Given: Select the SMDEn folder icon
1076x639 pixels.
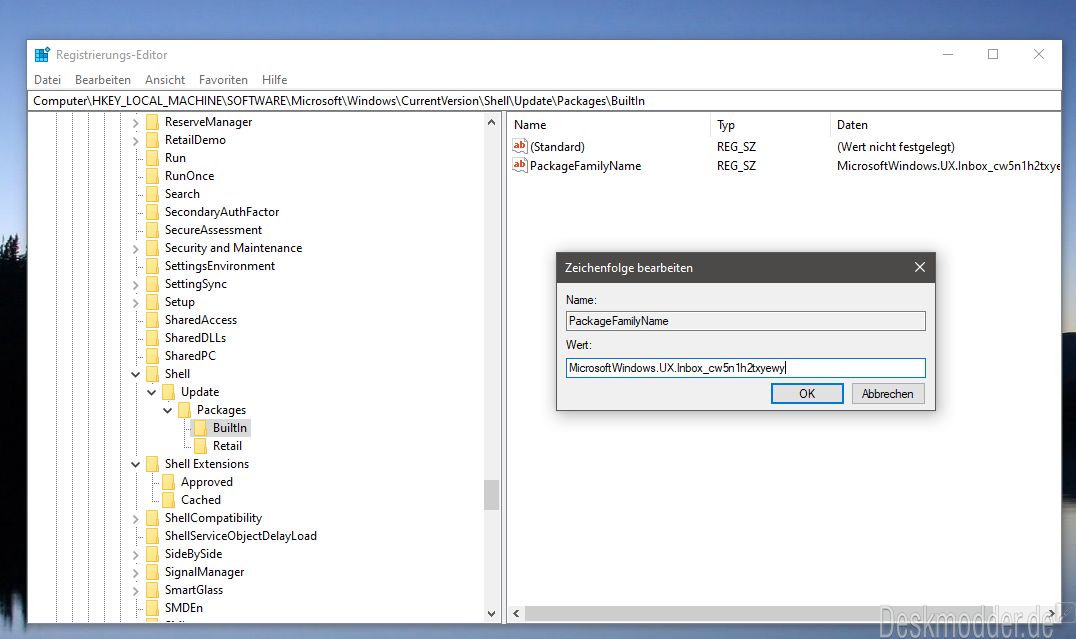Looking at the screenshot, I should [x=152, y=608].
